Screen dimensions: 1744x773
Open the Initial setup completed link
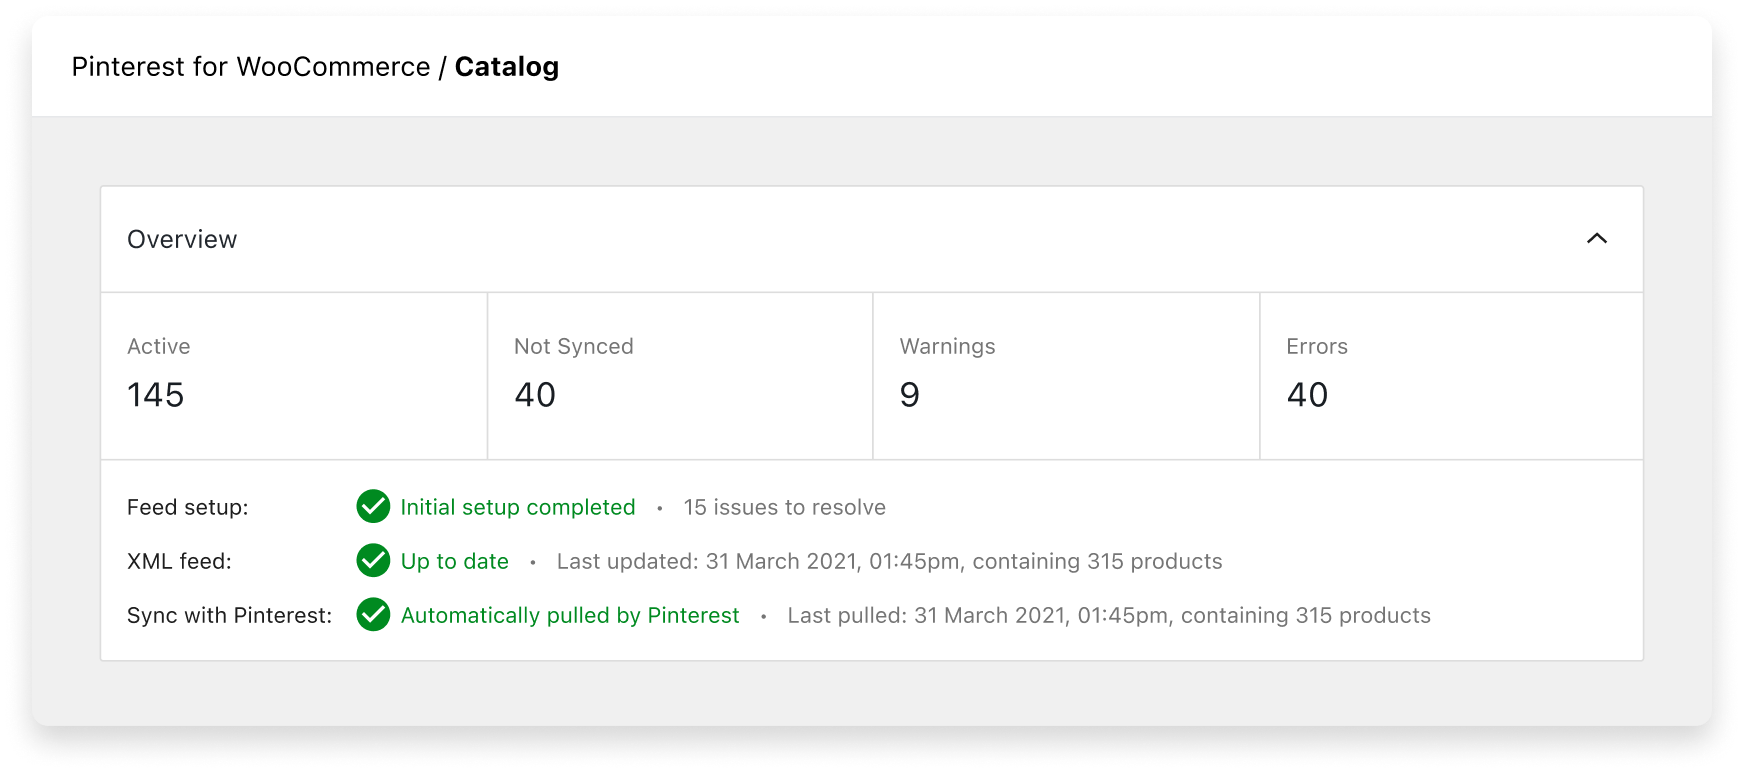[x=517, y=507]
